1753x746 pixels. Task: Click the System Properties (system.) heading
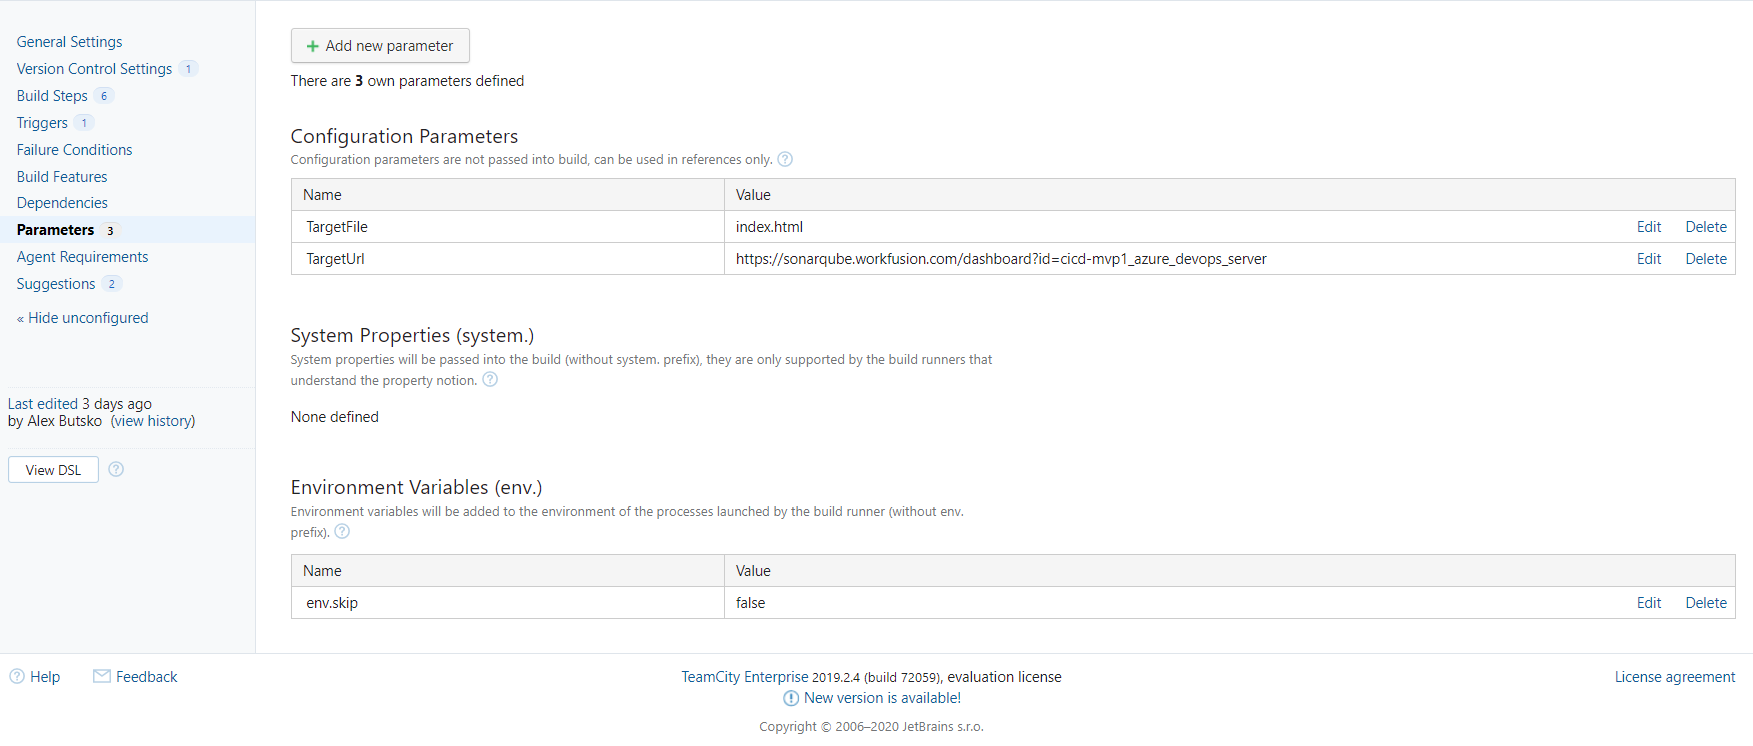(412, 335)
